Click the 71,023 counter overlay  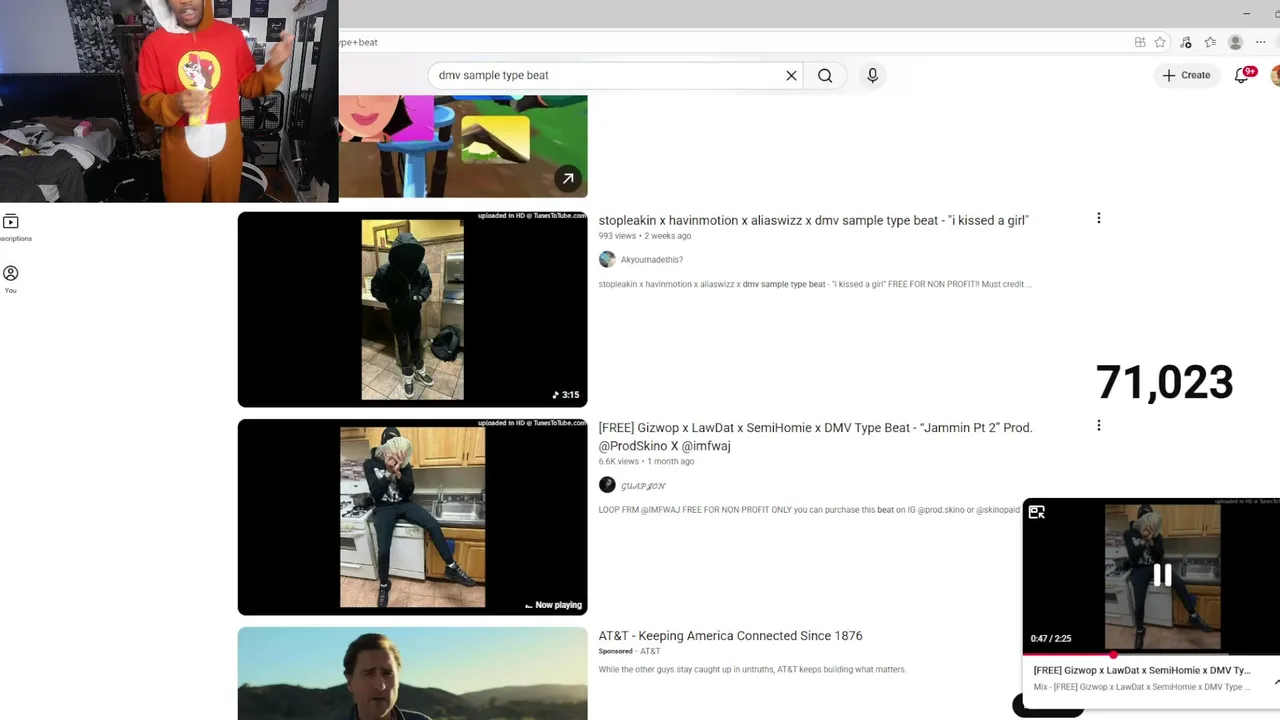click(1164, 382)
